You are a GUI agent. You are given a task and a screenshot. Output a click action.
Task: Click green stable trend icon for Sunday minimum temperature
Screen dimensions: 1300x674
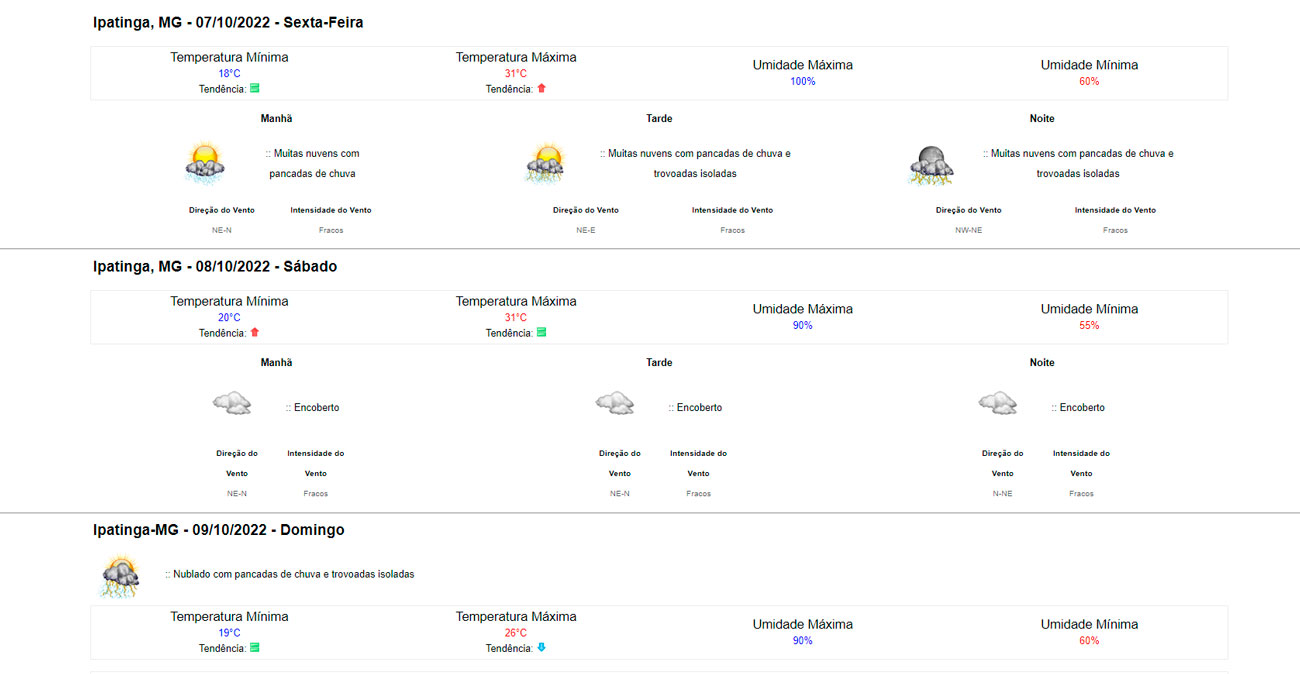click(x=255, y=648)
